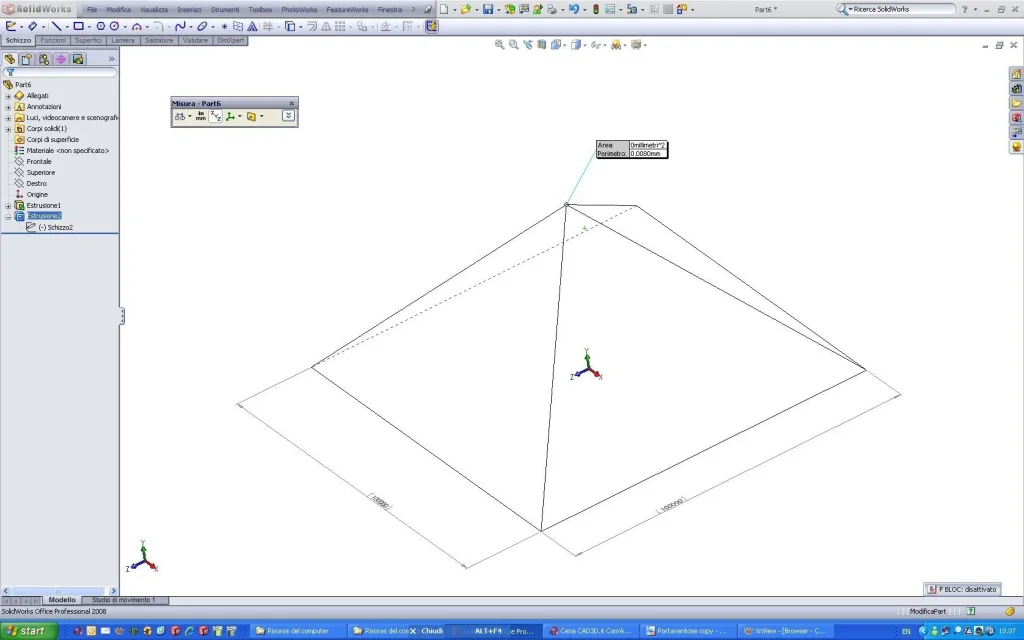Open the ConfigurationManager tab
This screenshot has height=640, width=1024.
click(44, 59)
